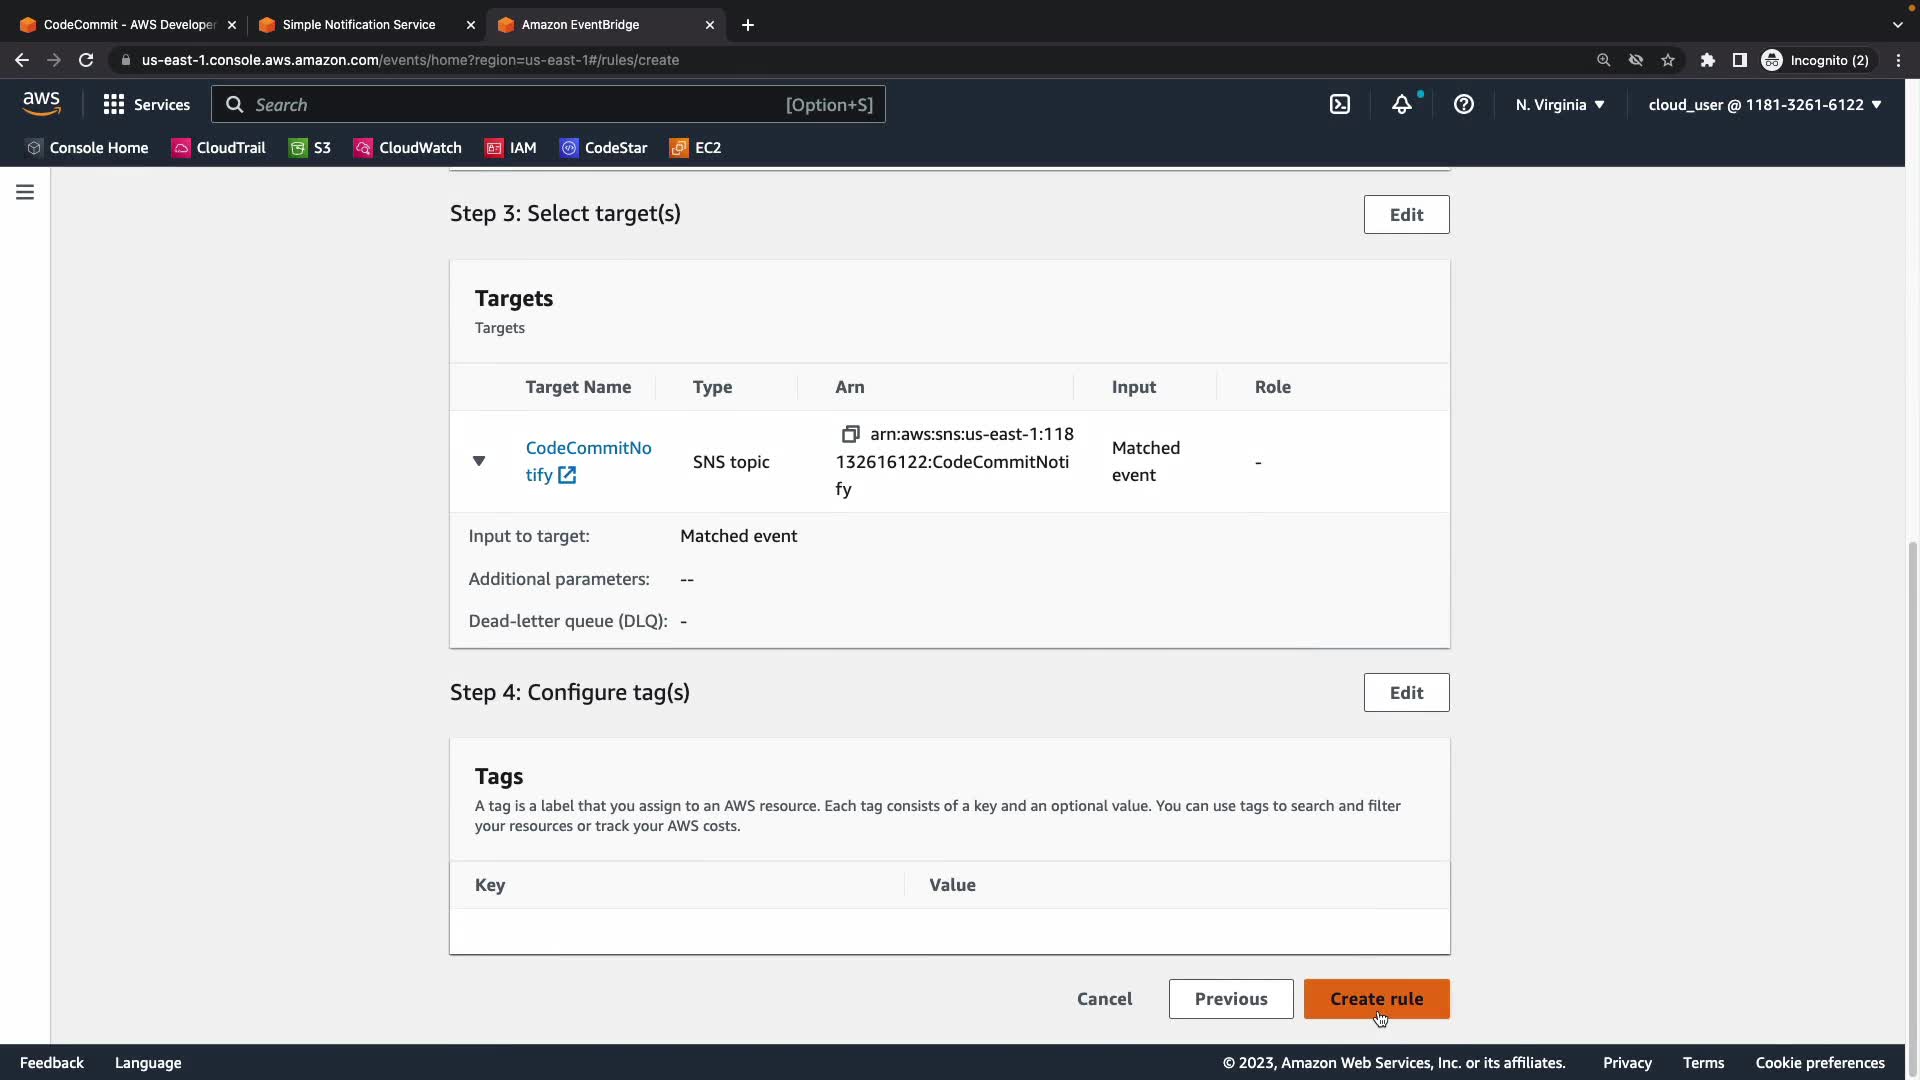The height and width of the screenshot is (1080, 1920).
Task: Open the Services grid menu
Action: click(146, 105)
